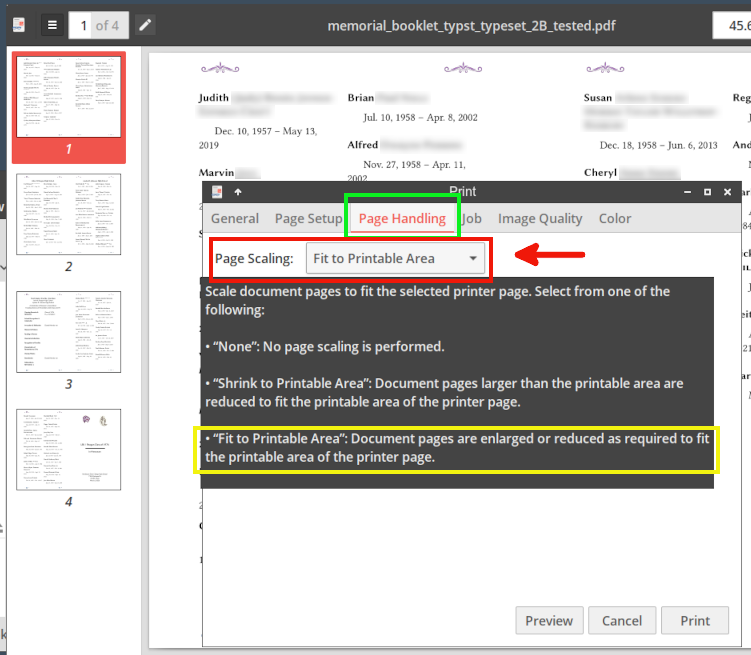Click the up-arrow icon in Print titlebar
Screen dimensions: 751x655
(x=238, y=192)
